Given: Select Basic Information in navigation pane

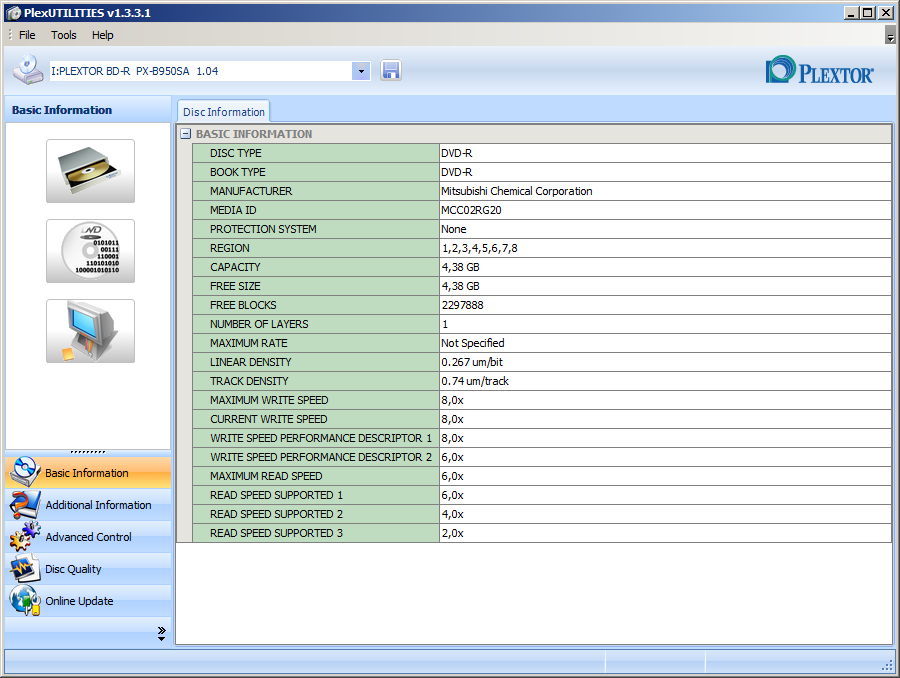Looking at the screenshot, I should (x=87, y=473).
